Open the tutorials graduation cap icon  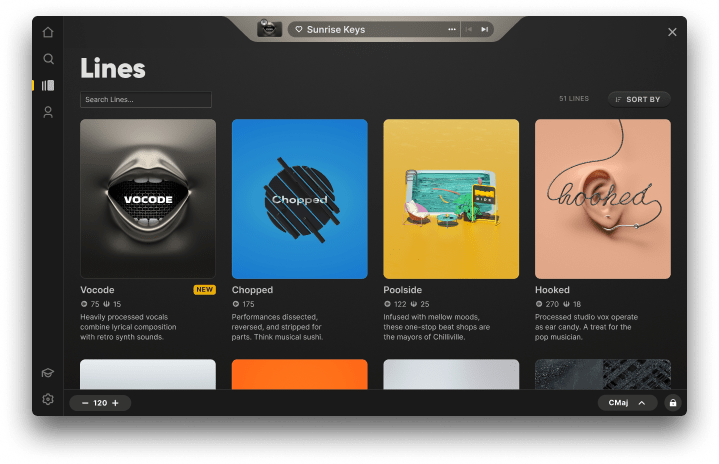(48, 373)
